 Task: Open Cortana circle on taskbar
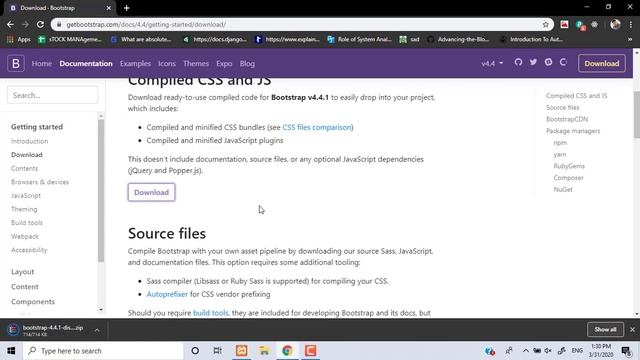(195, 351)
